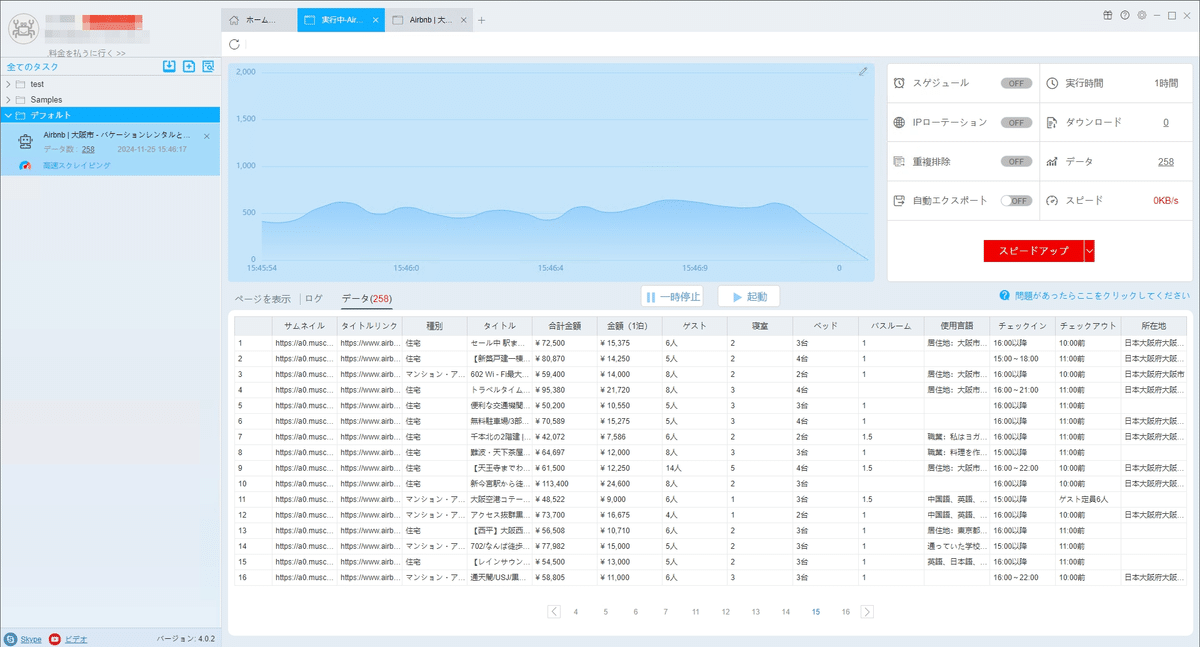
Task: Switch to the ホーム tab
Action: tap(259, 20)
